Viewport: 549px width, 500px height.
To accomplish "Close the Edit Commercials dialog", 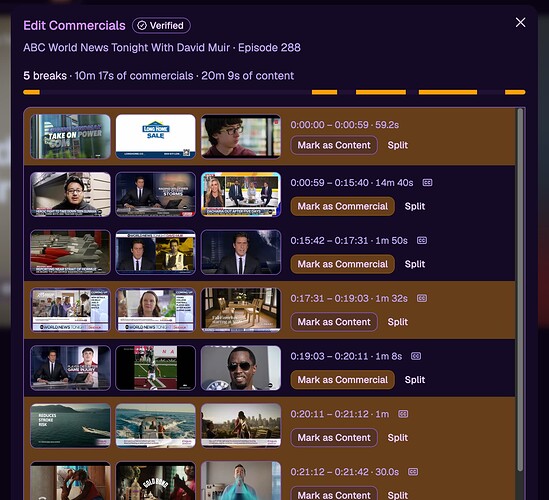I will click(x=520, y=22).
